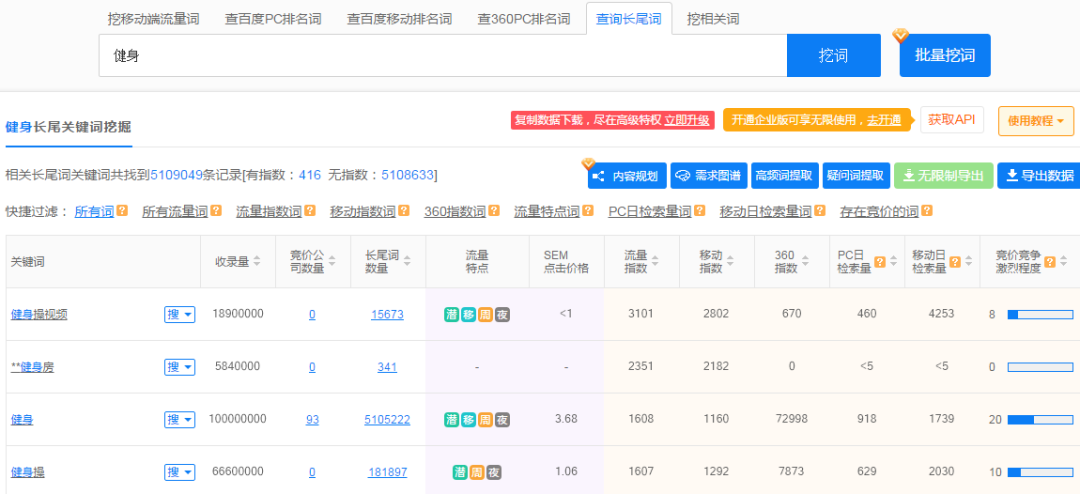Click long-tail count 5105222 link
Viewport: 1080px width, 494px height.
(387, 420)
